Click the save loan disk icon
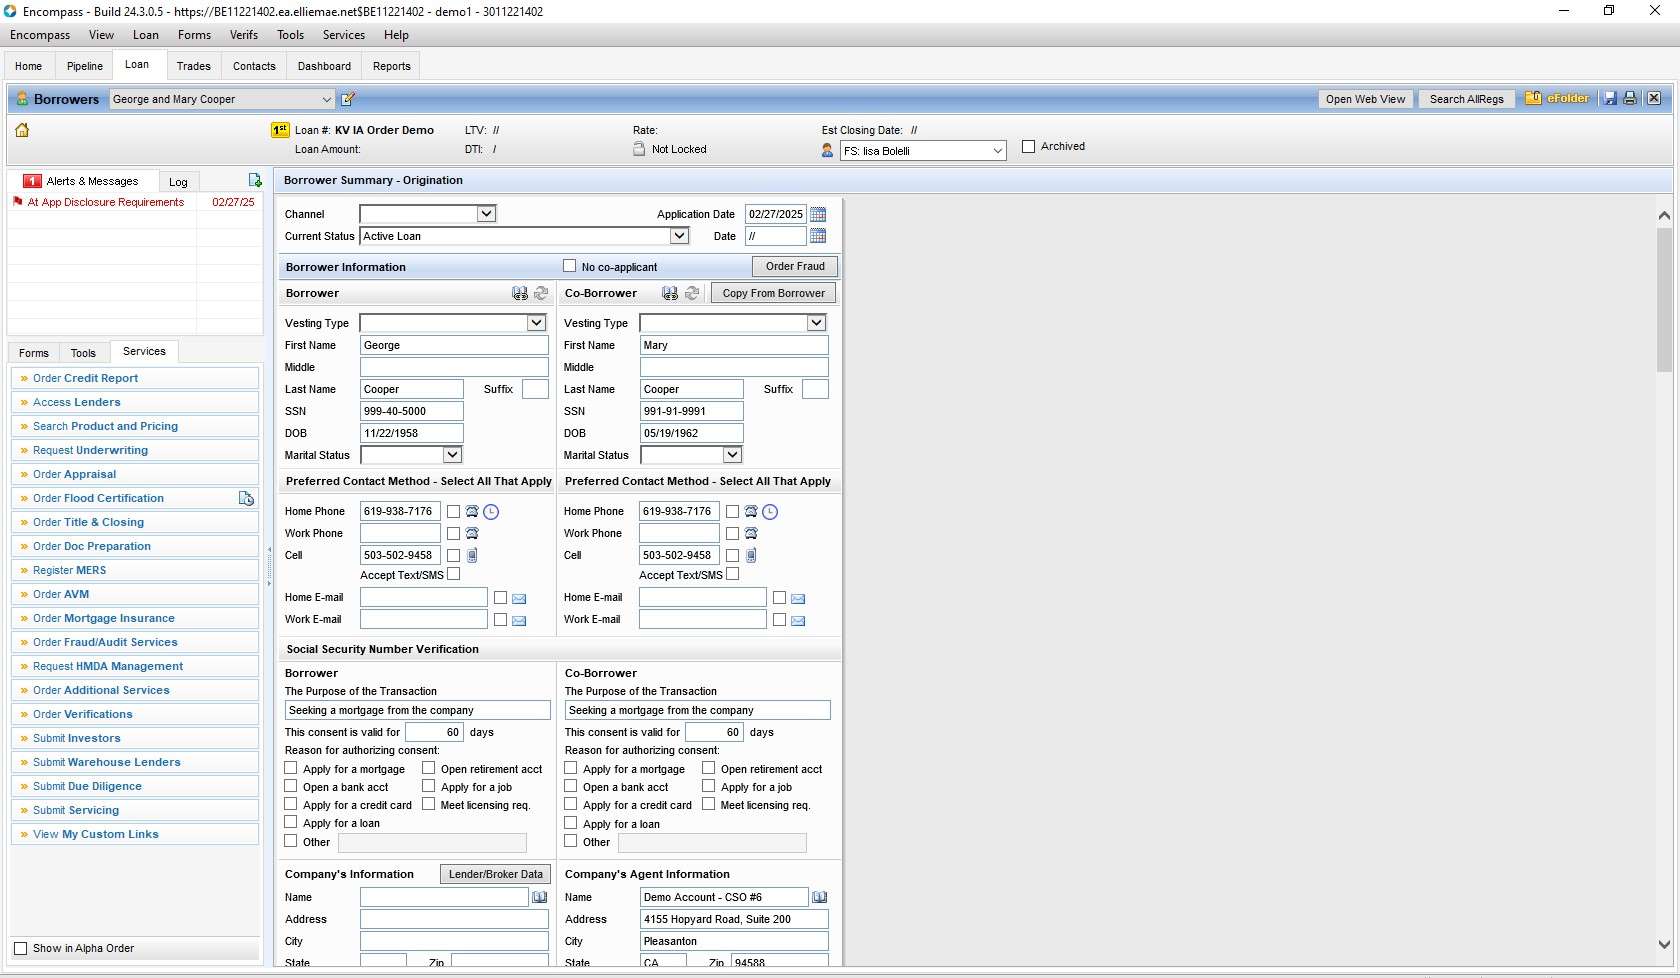1680x978 pixels. click(x=1610, y=98)
